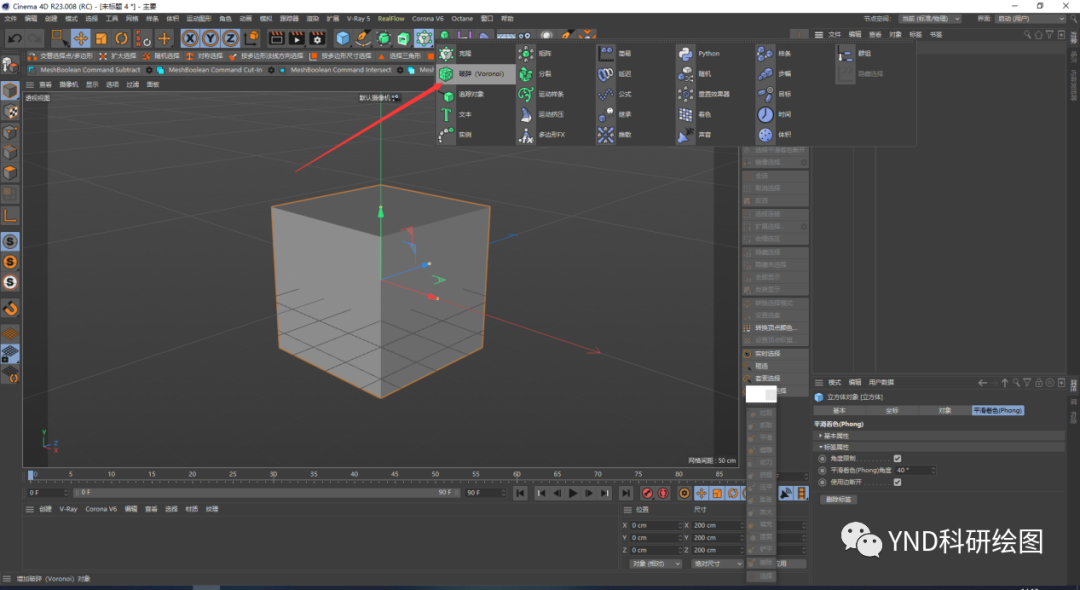Pick the Shader effector grid icon
Image resolution: width=1080 pixels, height=590 pixels.
685,114
